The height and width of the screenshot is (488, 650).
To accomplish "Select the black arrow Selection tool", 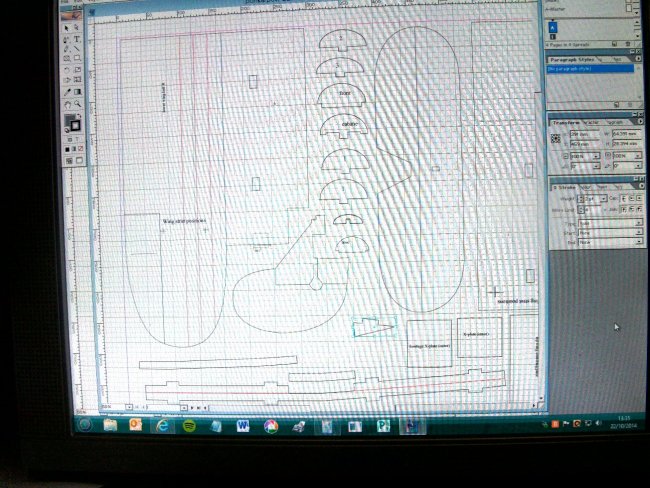I will coord(67,28).
